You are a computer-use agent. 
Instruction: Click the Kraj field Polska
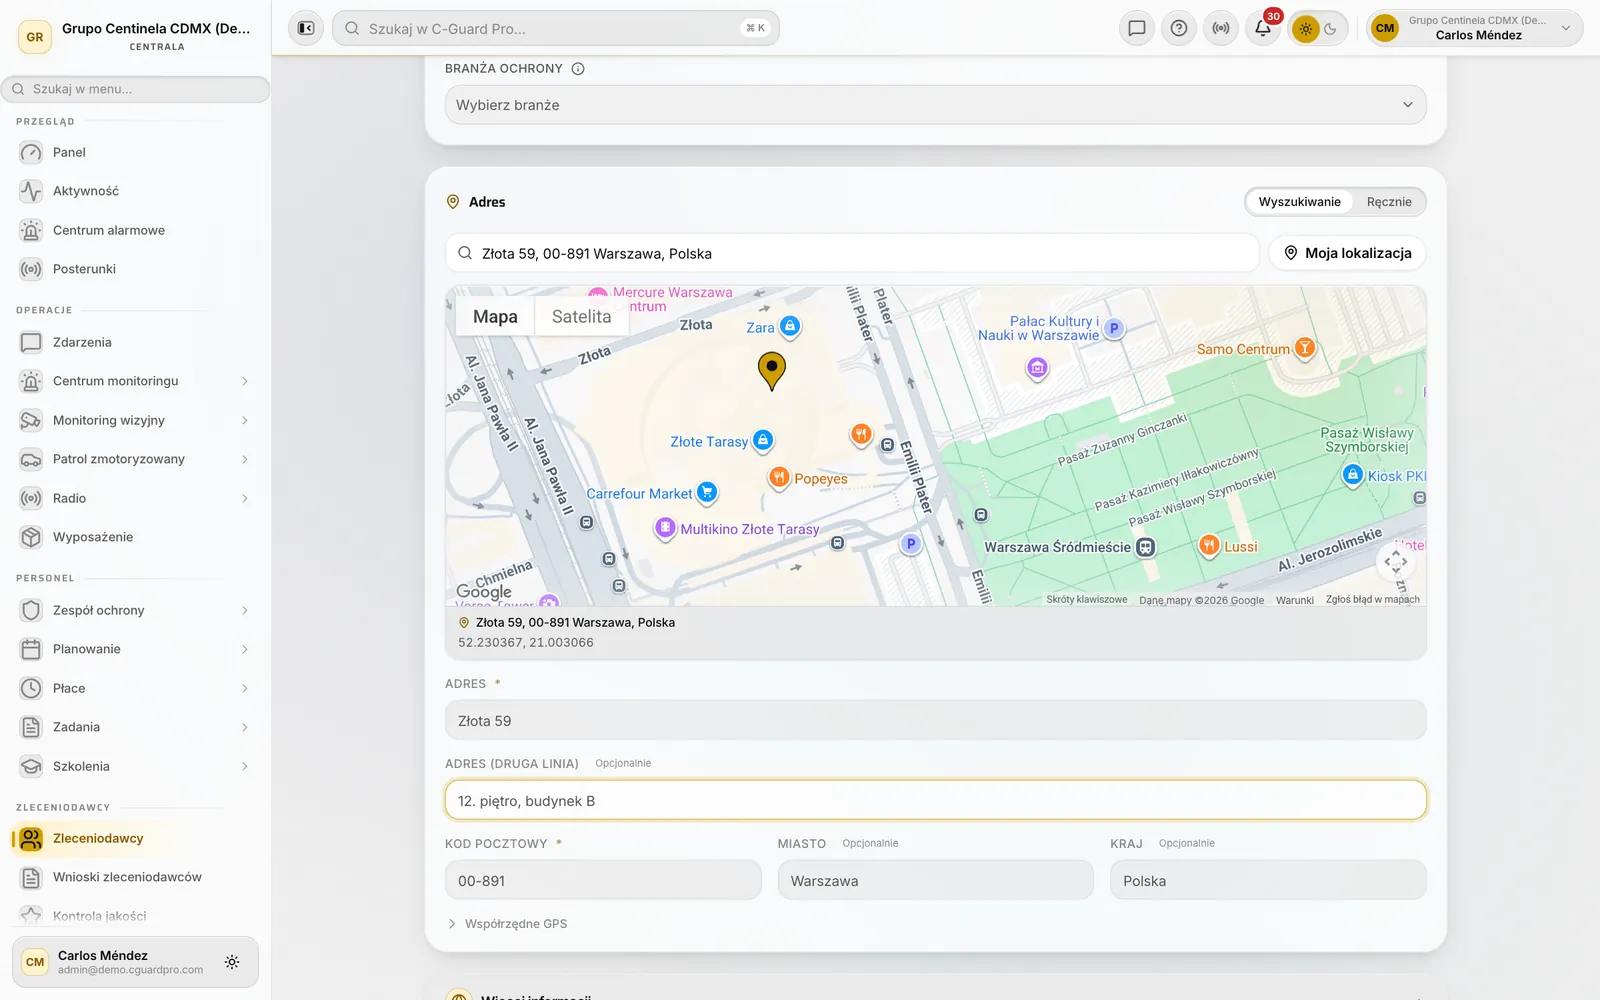tap(1268, 881)
